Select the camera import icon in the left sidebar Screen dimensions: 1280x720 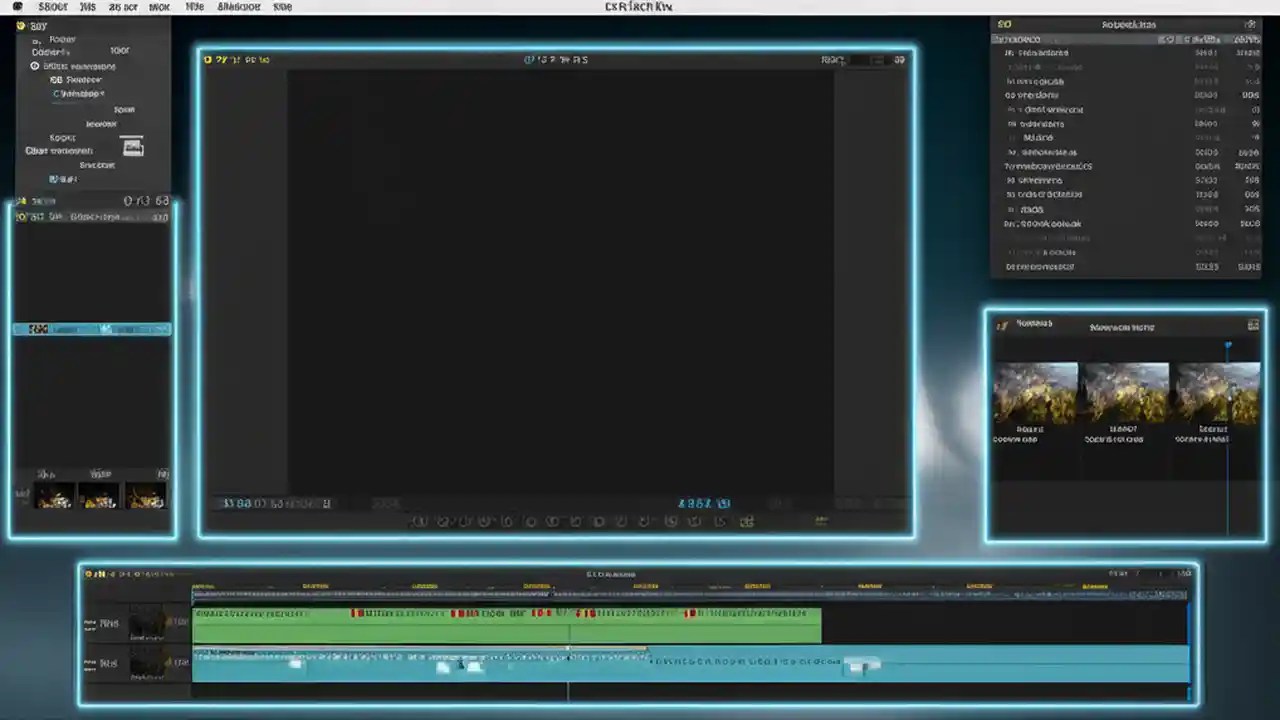tap(133, 147)
